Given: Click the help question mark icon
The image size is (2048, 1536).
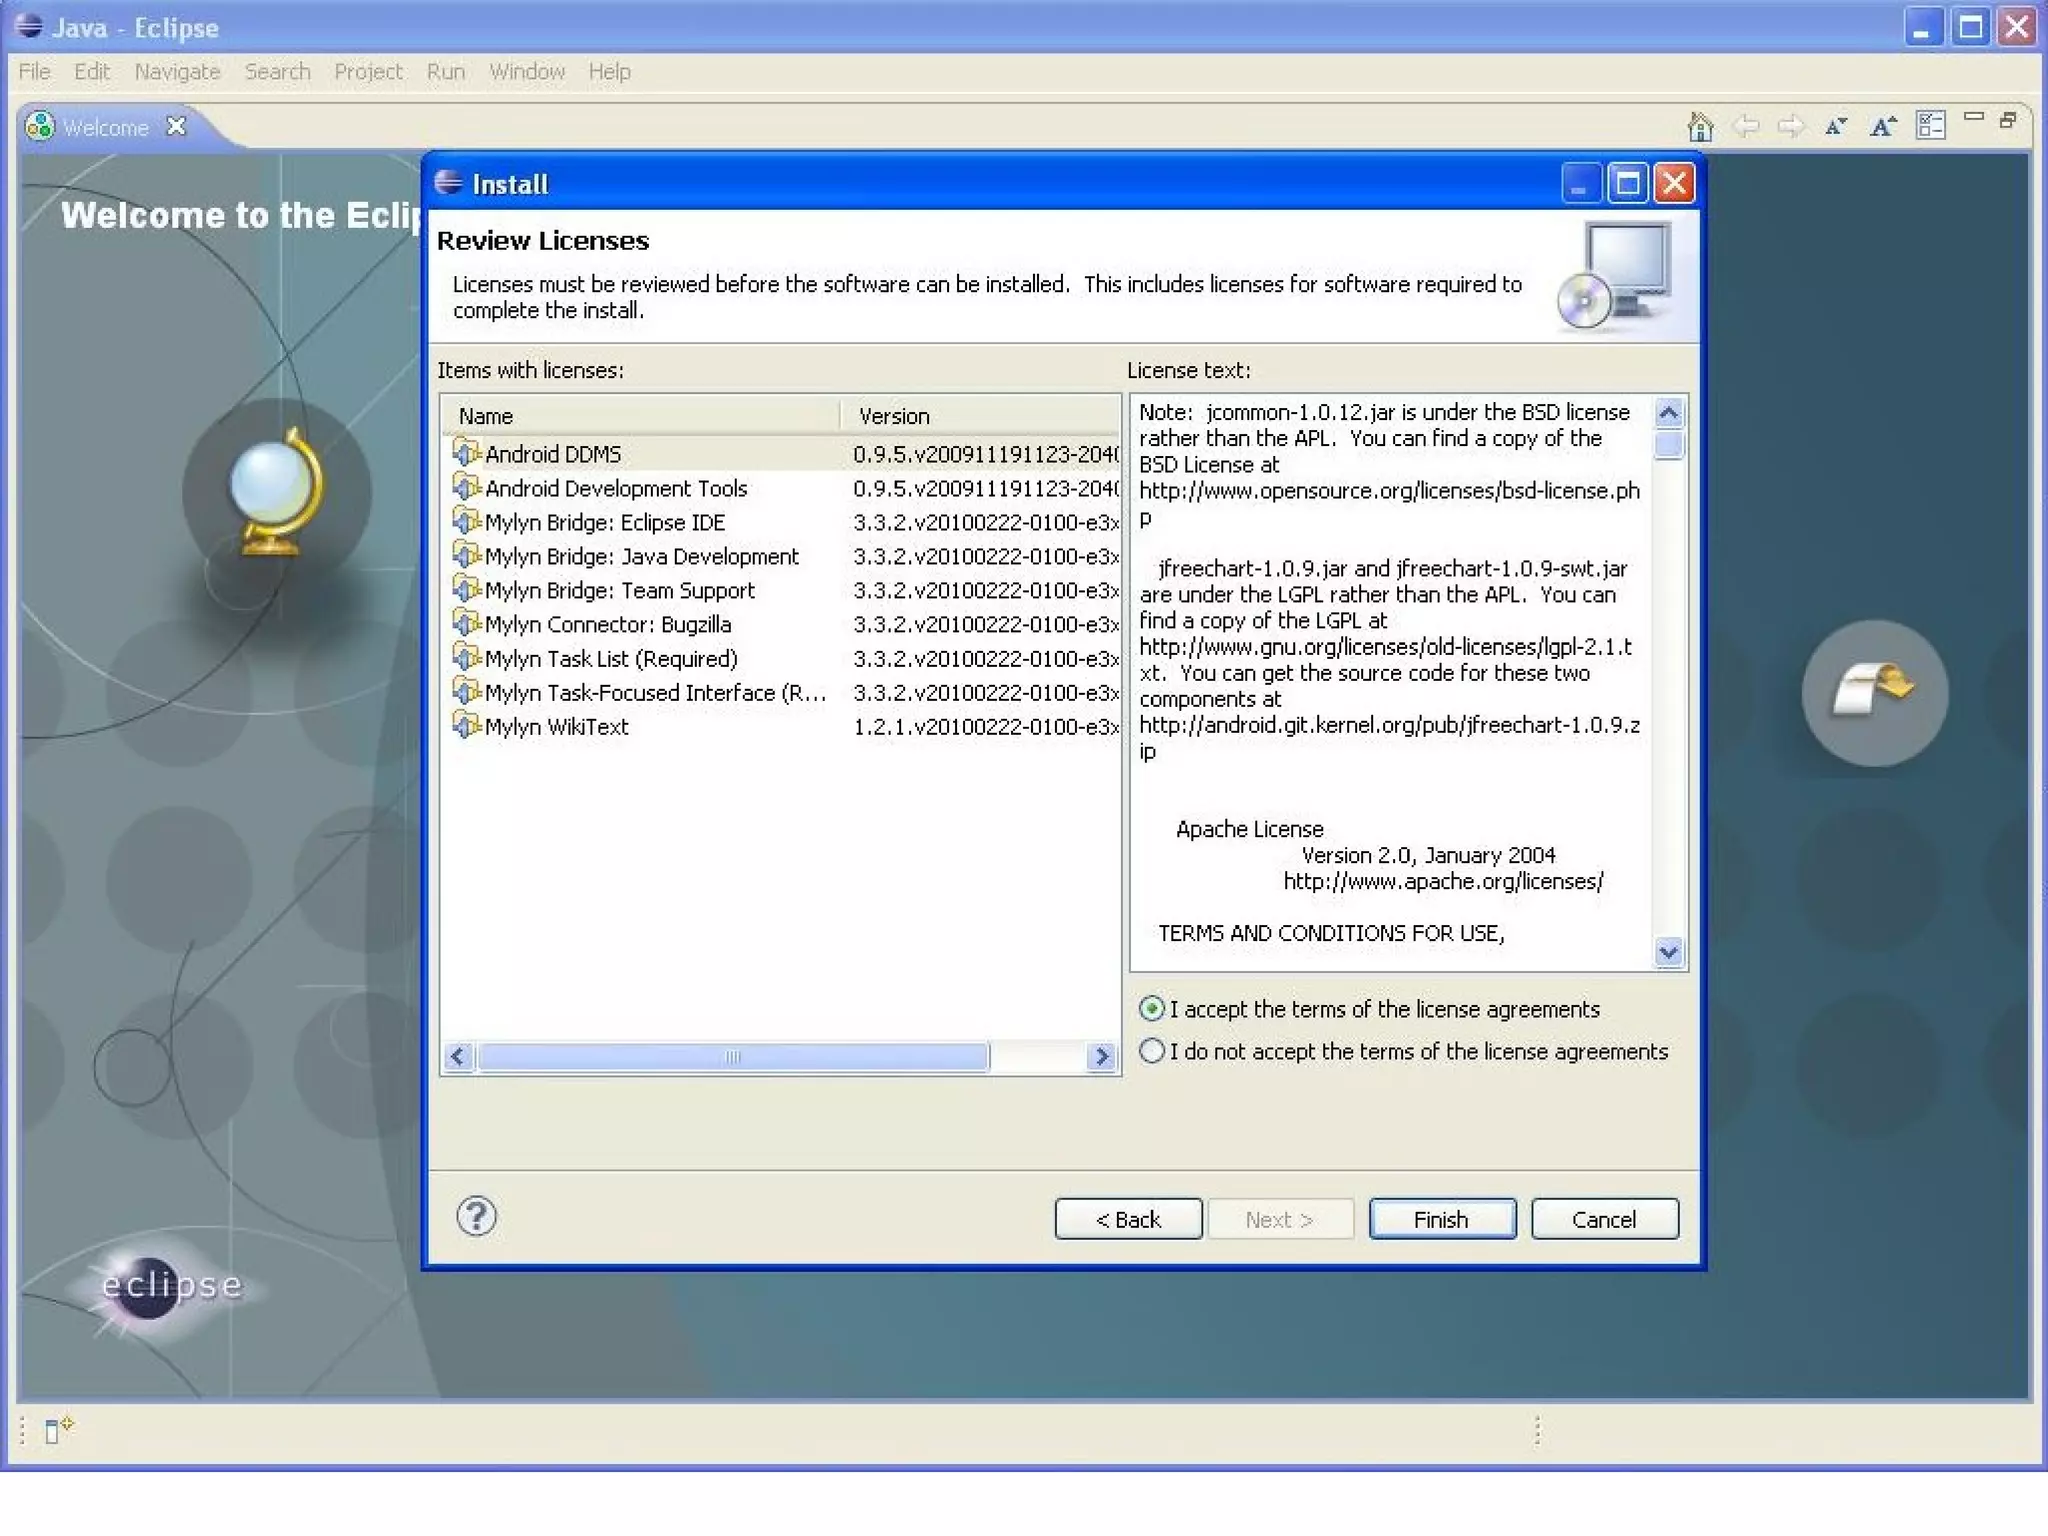Looking at the screenshot, I should pos(476,1217).
